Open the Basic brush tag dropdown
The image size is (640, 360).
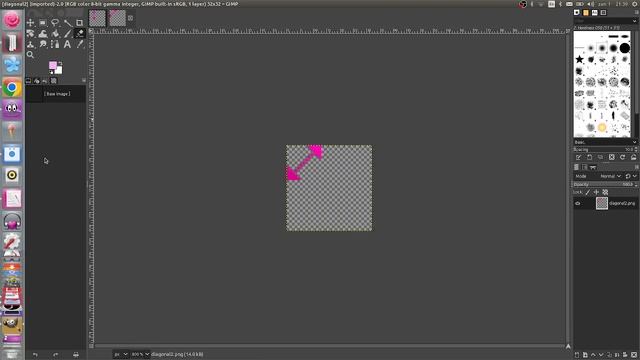pos(605,142)
